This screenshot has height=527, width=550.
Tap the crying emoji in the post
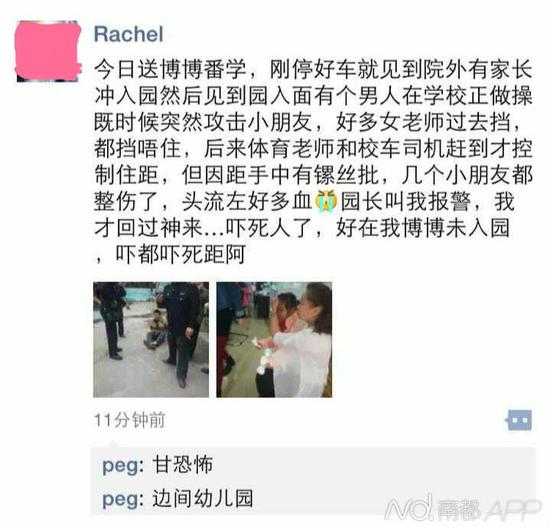[326, 202]
